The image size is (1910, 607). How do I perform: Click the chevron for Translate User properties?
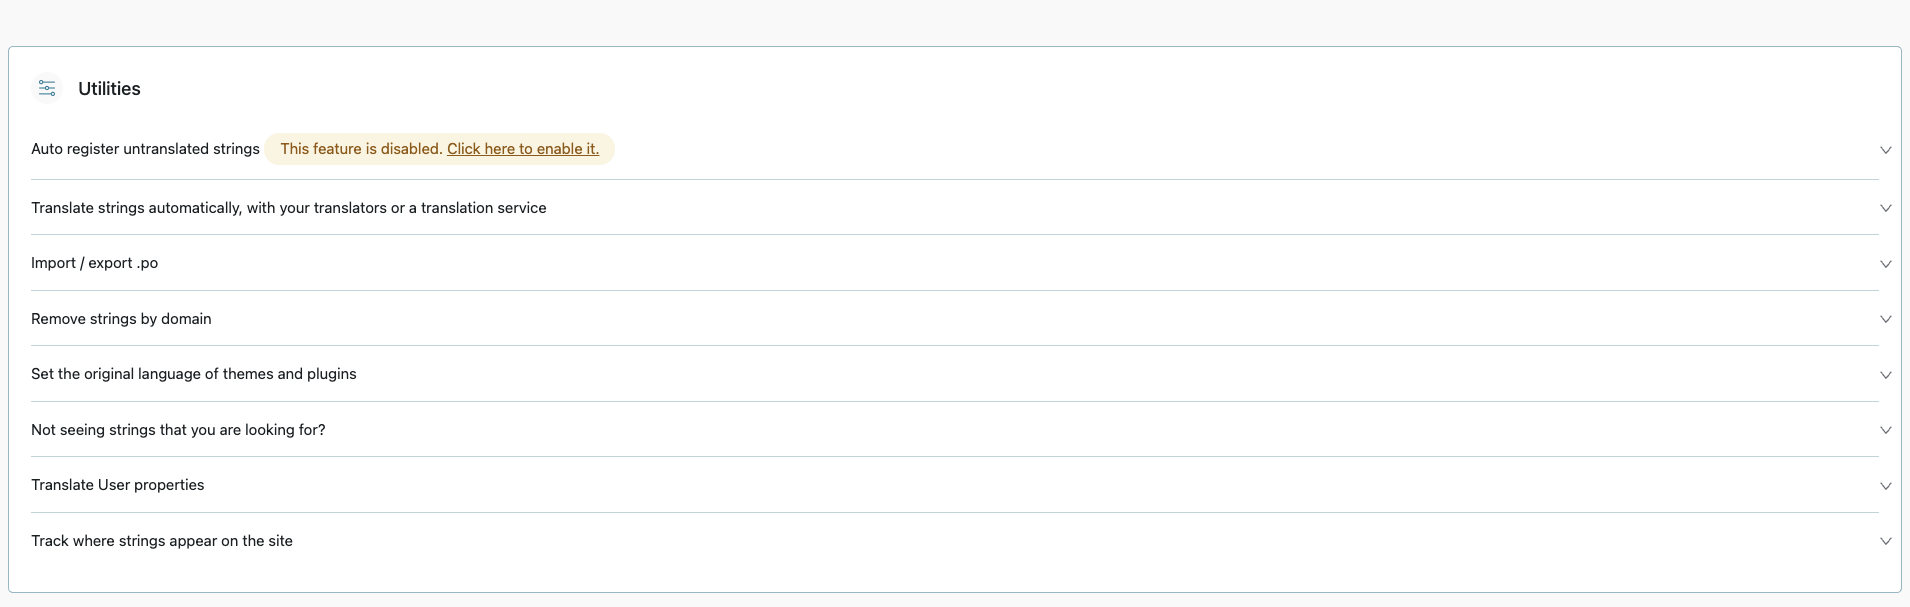[x=1885, y=486]
